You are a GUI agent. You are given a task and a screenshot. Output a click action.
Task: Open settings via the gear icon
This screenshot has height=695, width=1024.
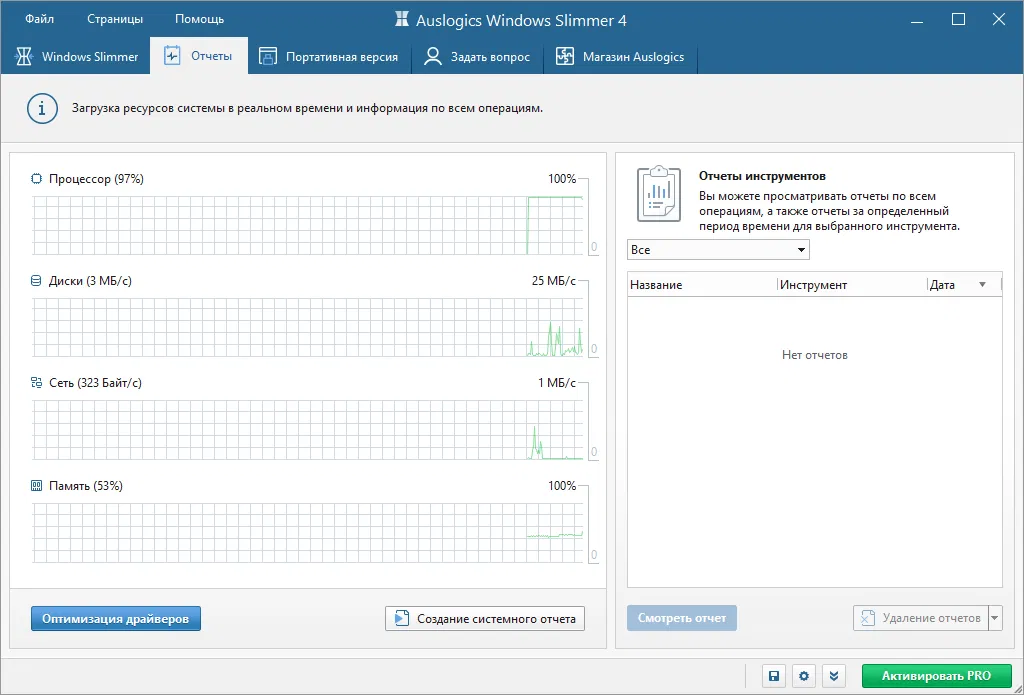point(804,676)
